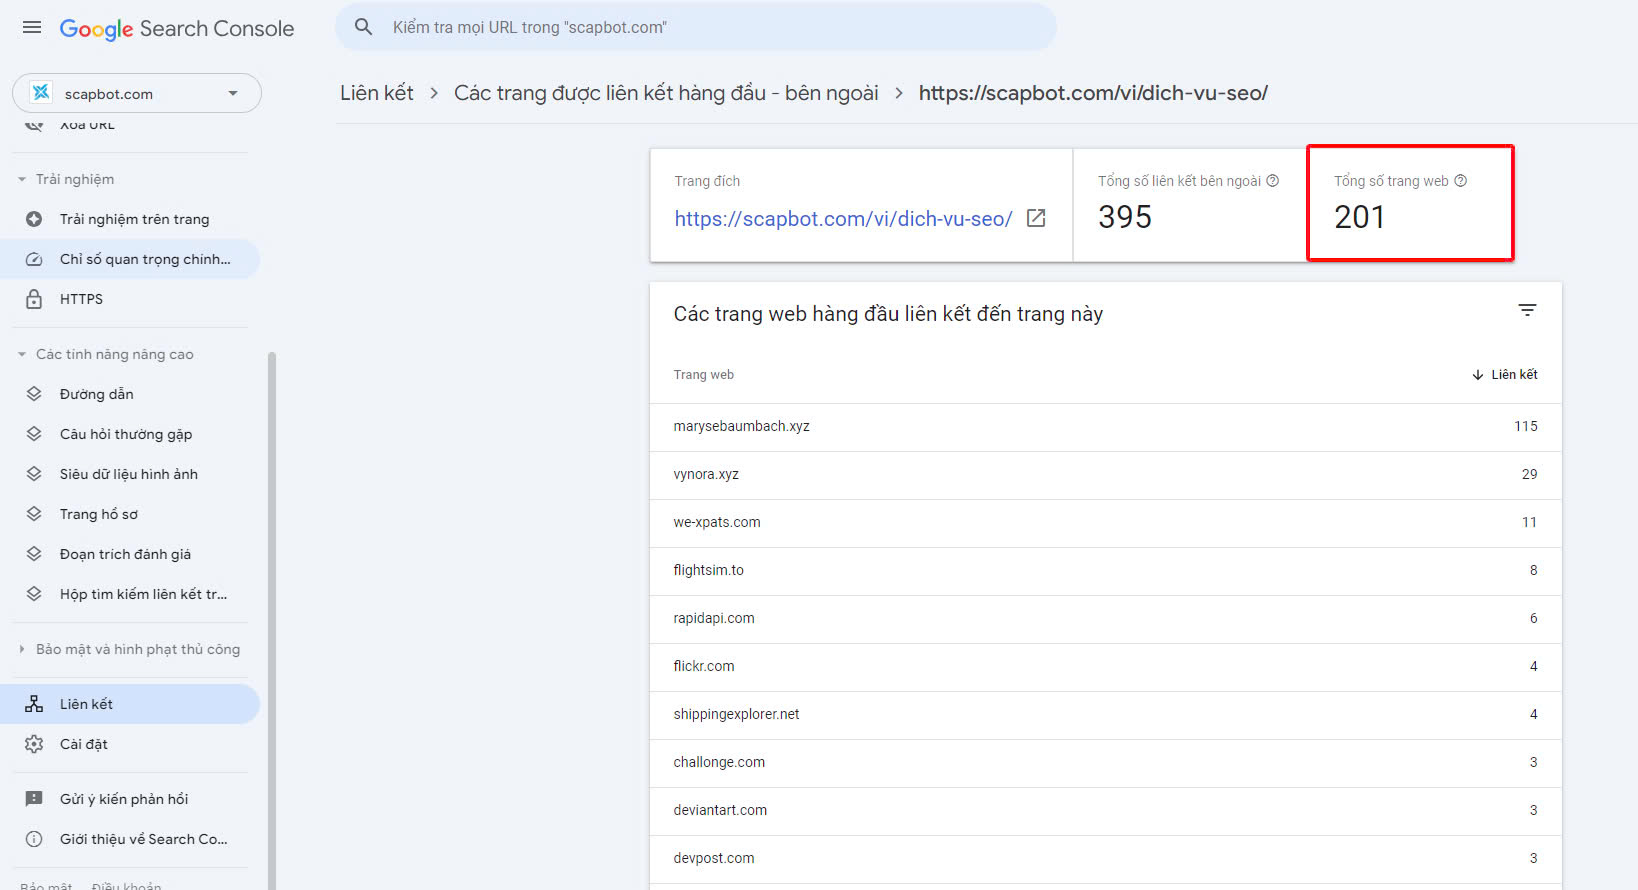Image resolution: width=1638 pixels, height=890 pixels.
Task: Click the layers icon beside Hộp tìm kiếm liên kết
Action: click(34, 594)
